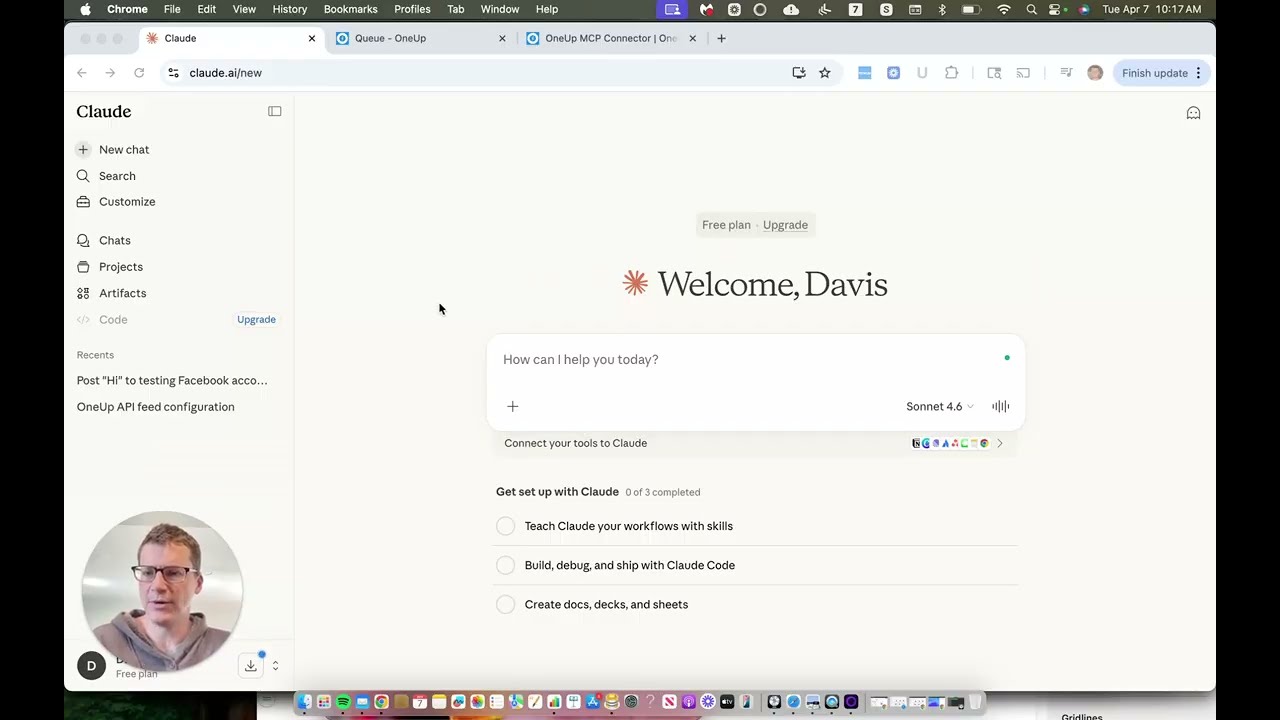Bookmark this page with the star icon
Viewport: 1280px width, 720px height.
[825, 73]
